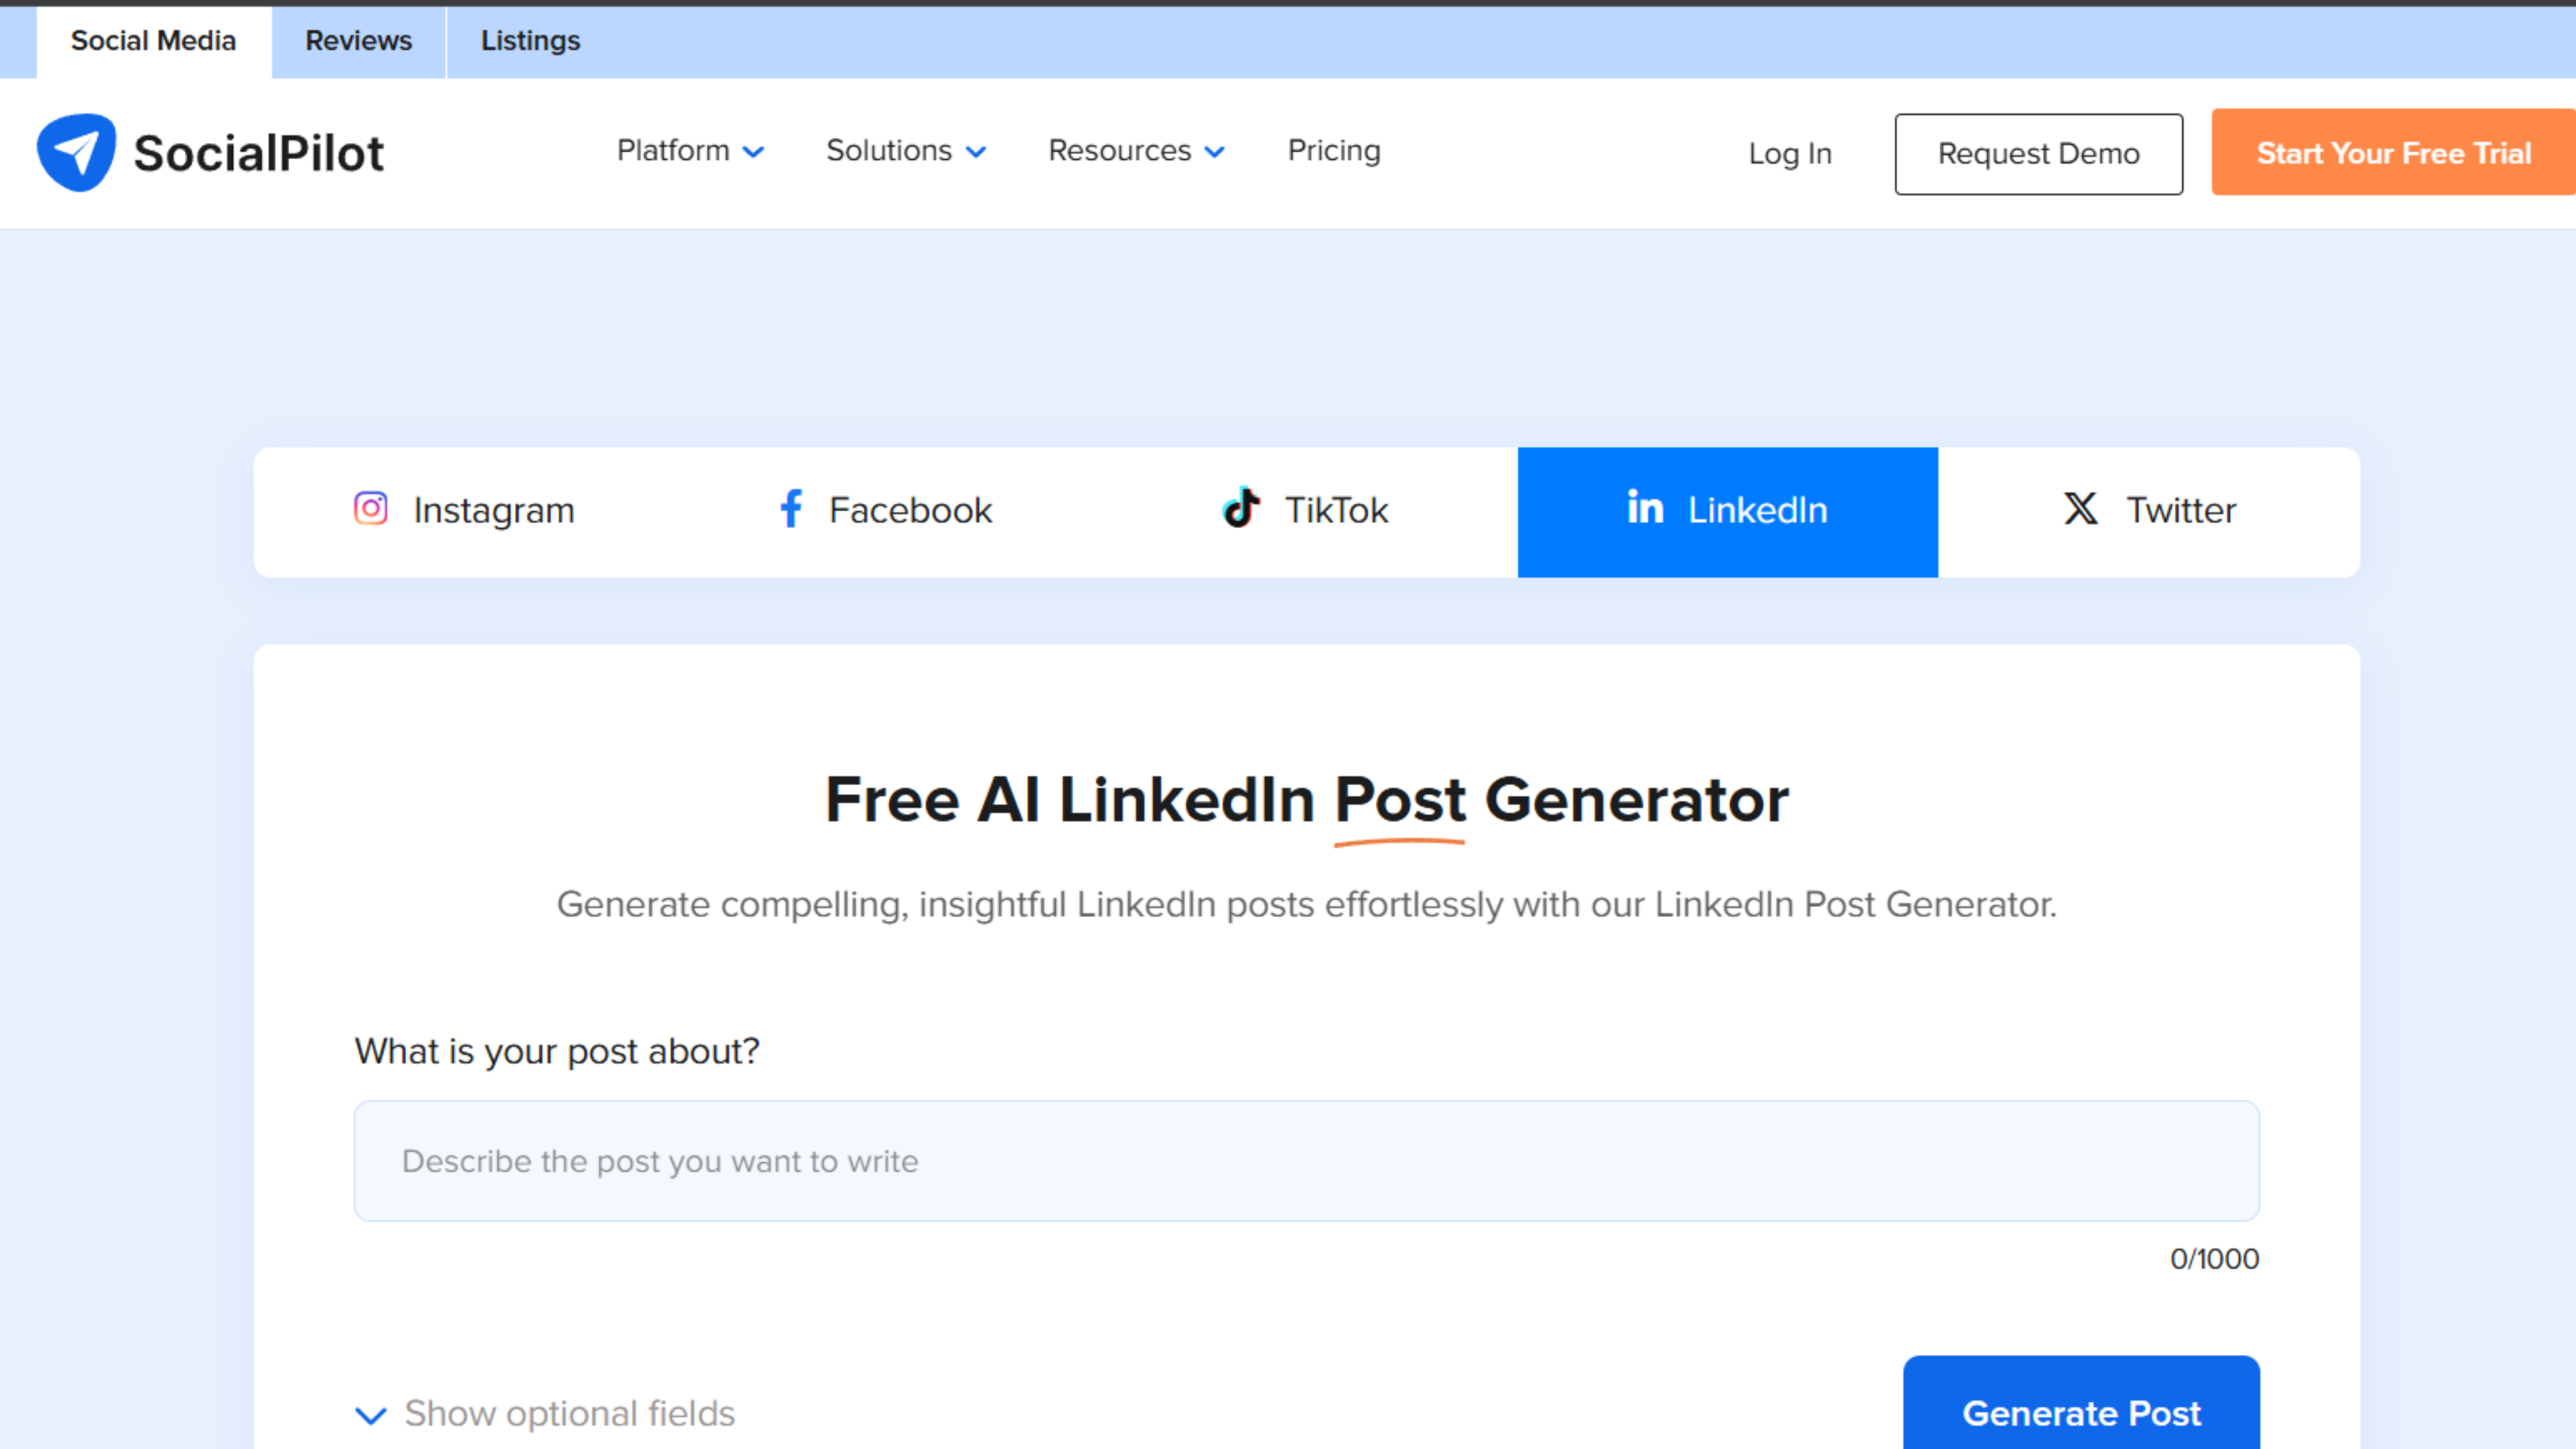Expand the Platform dropdown menu
This screenshot has width=2576, height=1449.
(690, 151)
